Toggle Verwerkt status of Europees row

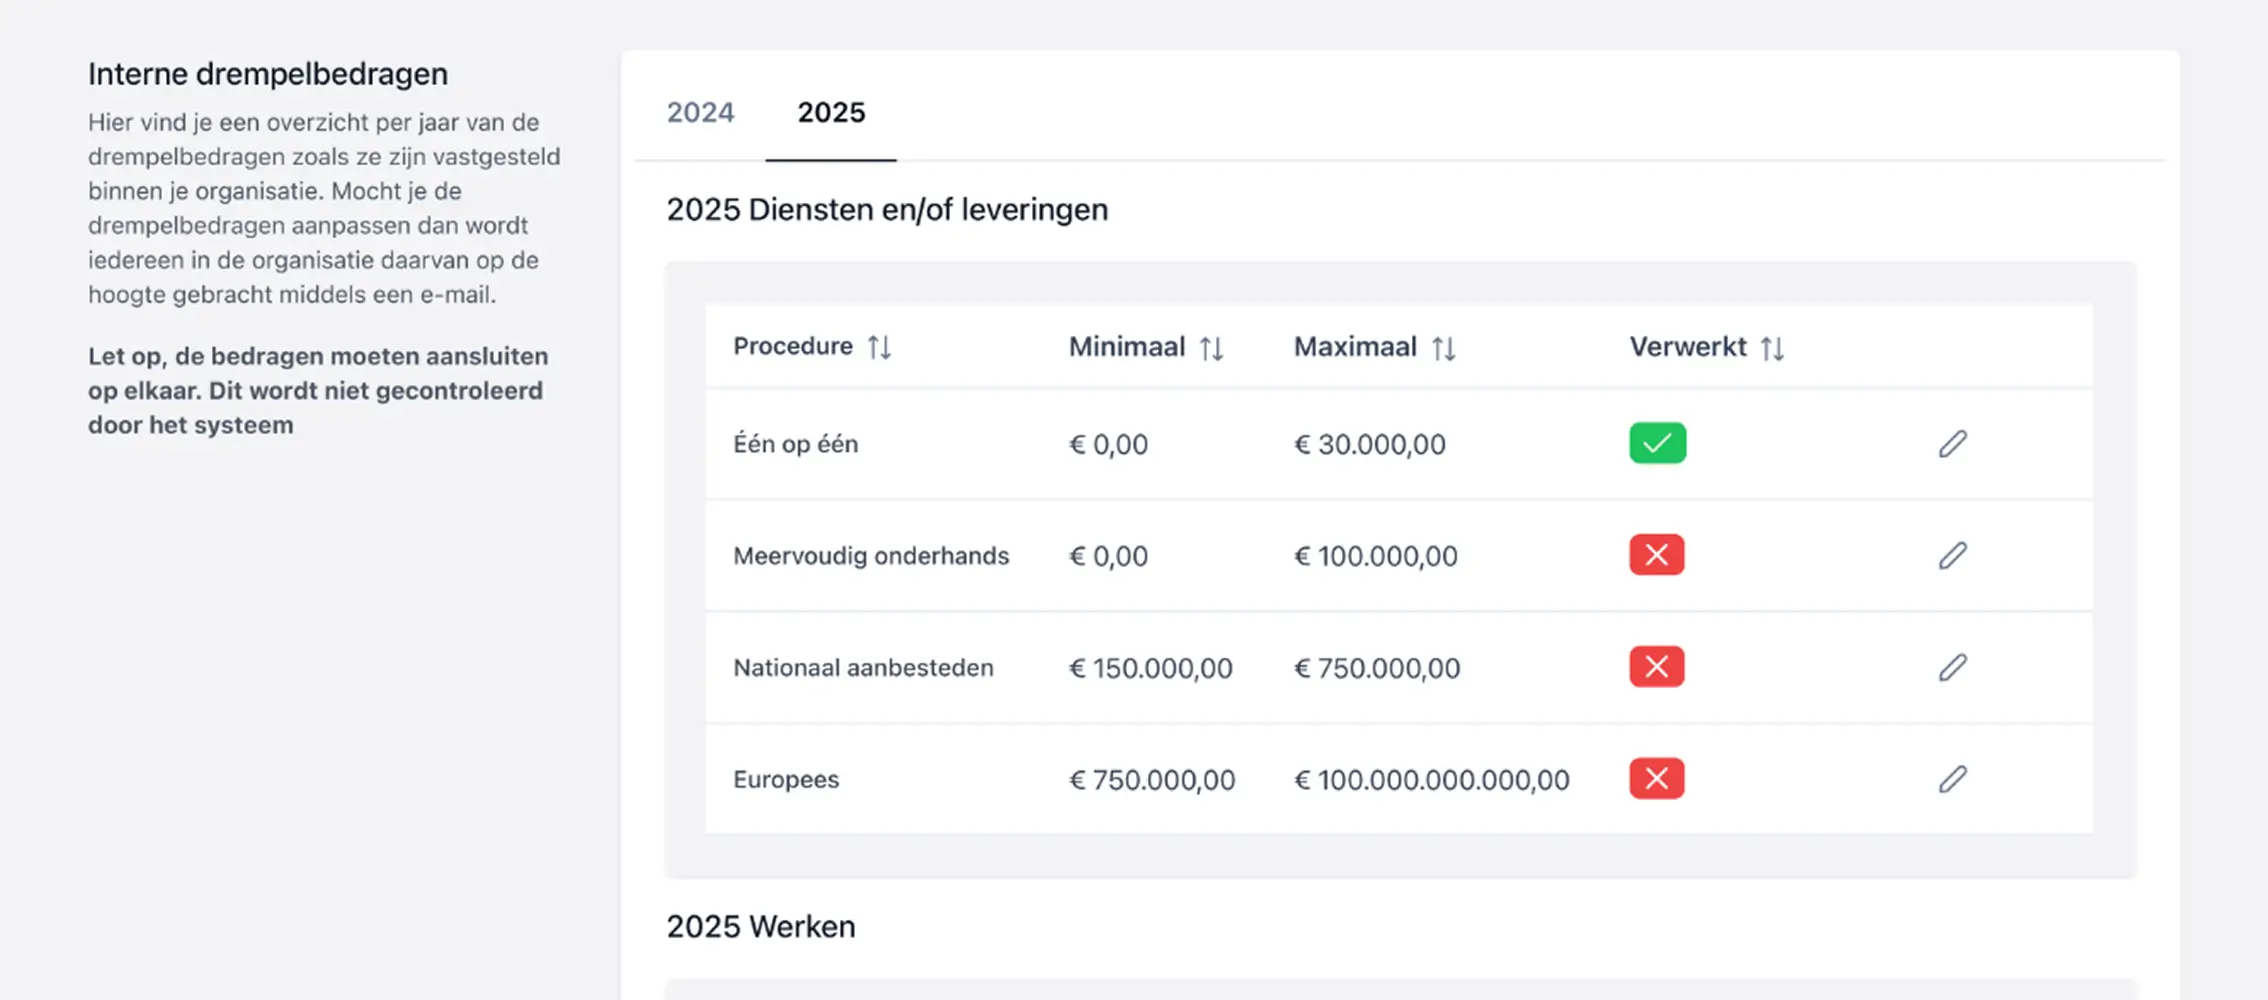[1656, 779]
